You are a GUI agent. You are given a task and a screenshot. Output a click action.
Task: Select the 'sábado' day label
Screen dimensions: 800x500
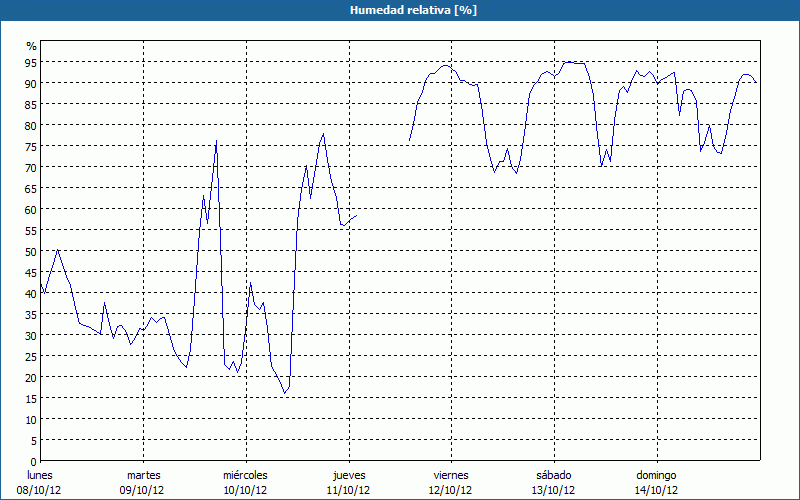pyautogui.click(x=554, y=475)
